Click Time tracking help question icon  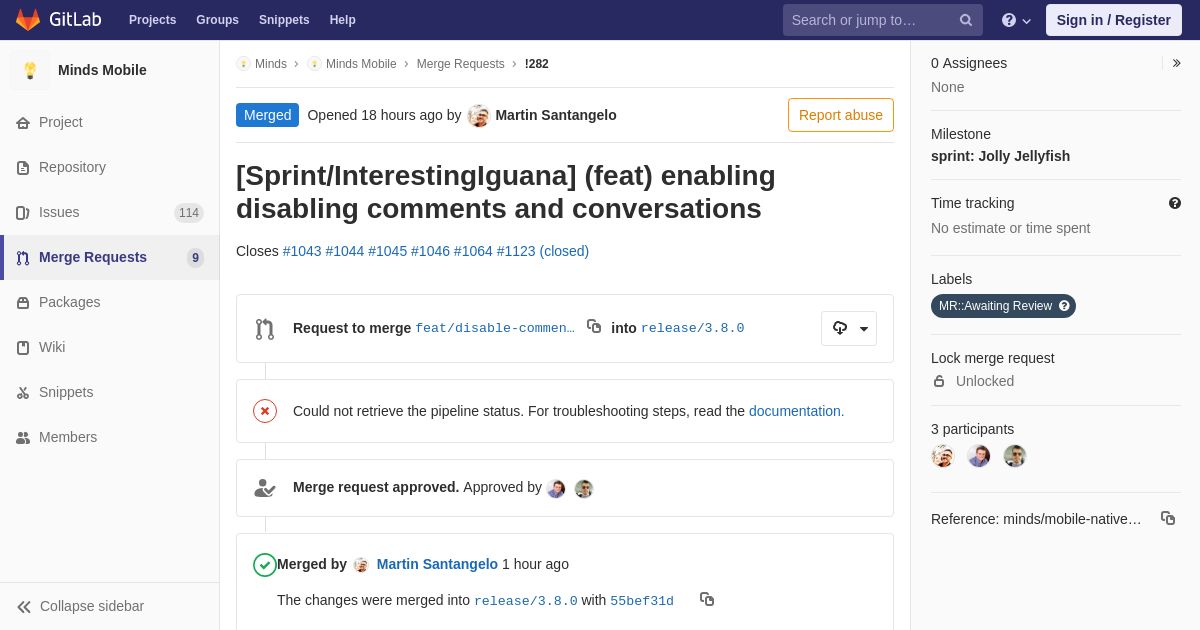pos(1175,203)
